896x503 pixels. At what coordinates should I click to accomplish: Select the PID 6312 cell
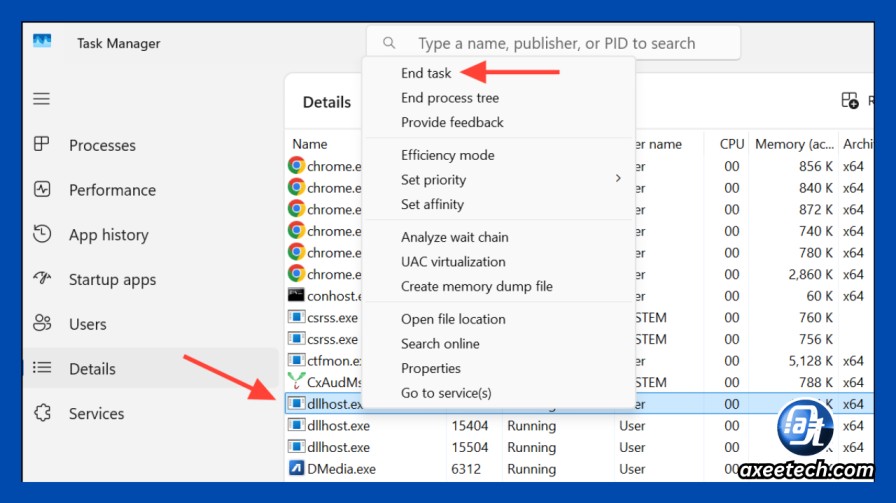pyautogui.click(x=466, y=469)
